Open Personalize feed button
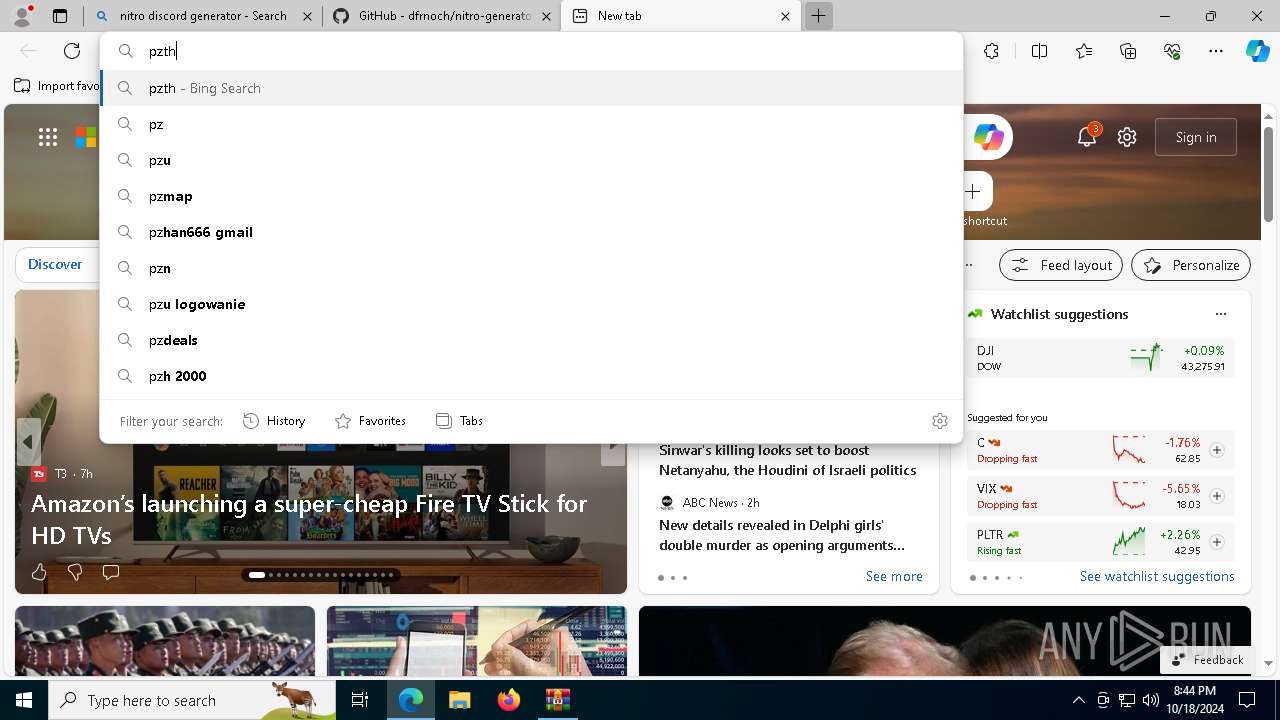Screen dimensions: 1280x720 pyautogui.click(x=1191, y=265)
